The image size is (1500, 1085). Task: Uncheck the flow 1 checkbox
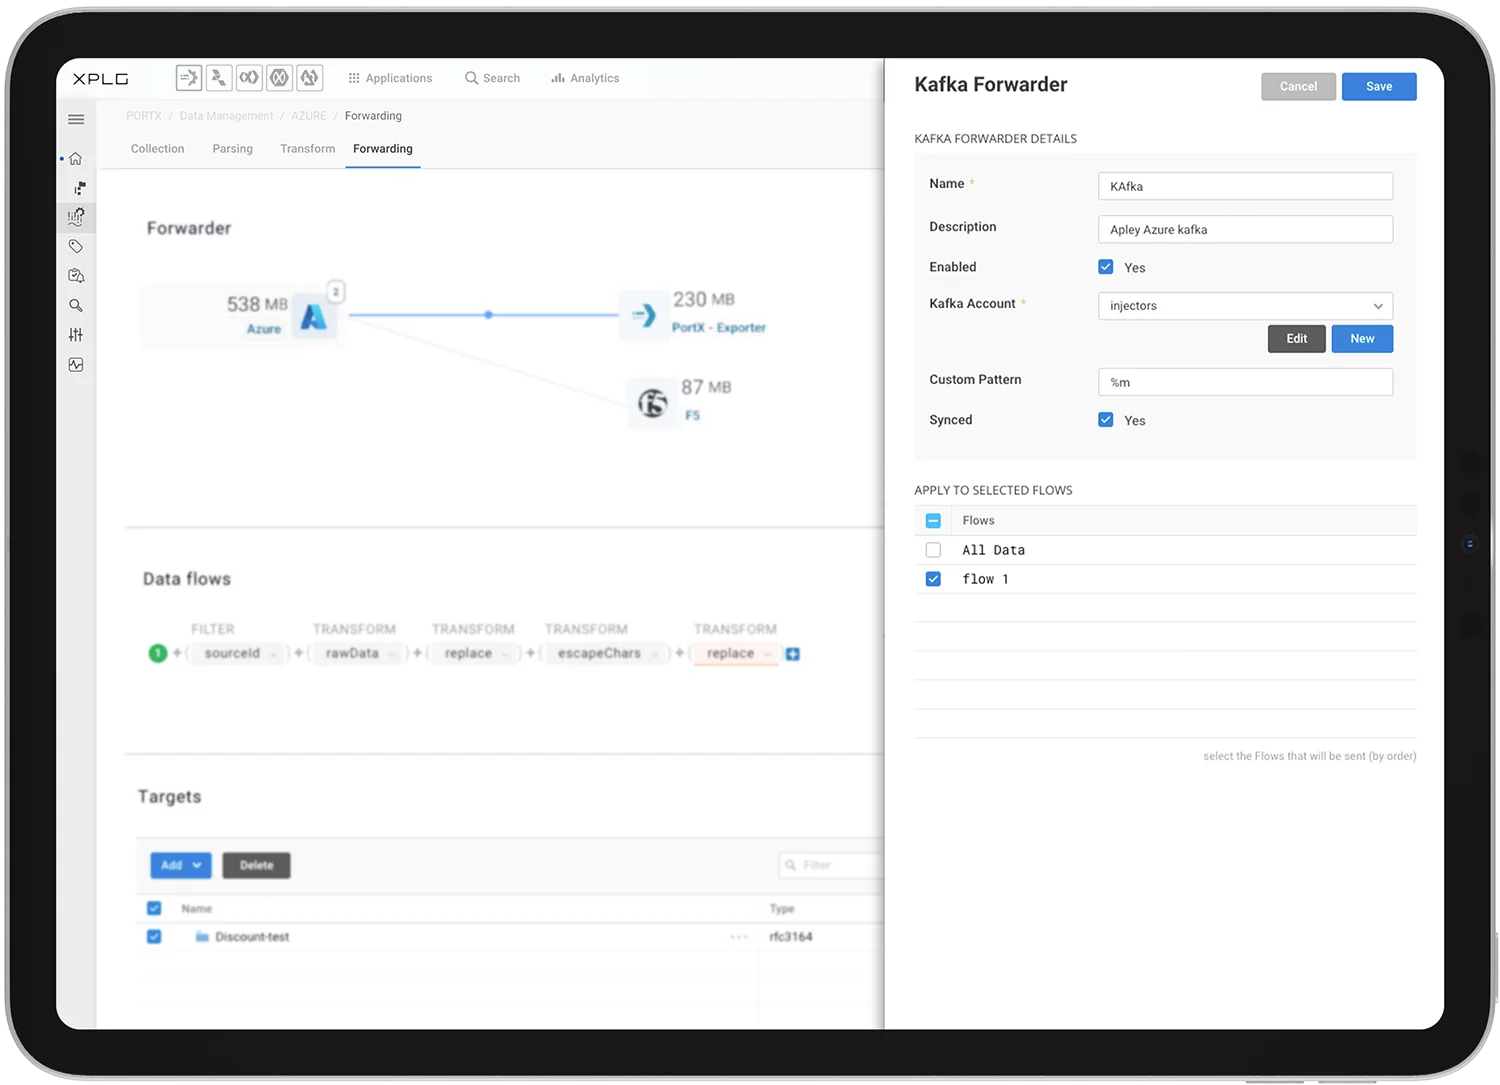point(933,579)
